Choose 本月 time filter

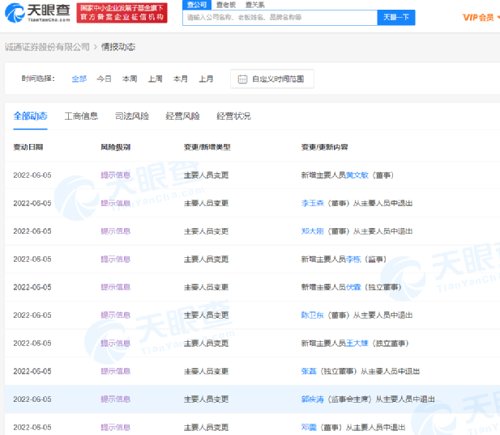(x=180, y=79)
